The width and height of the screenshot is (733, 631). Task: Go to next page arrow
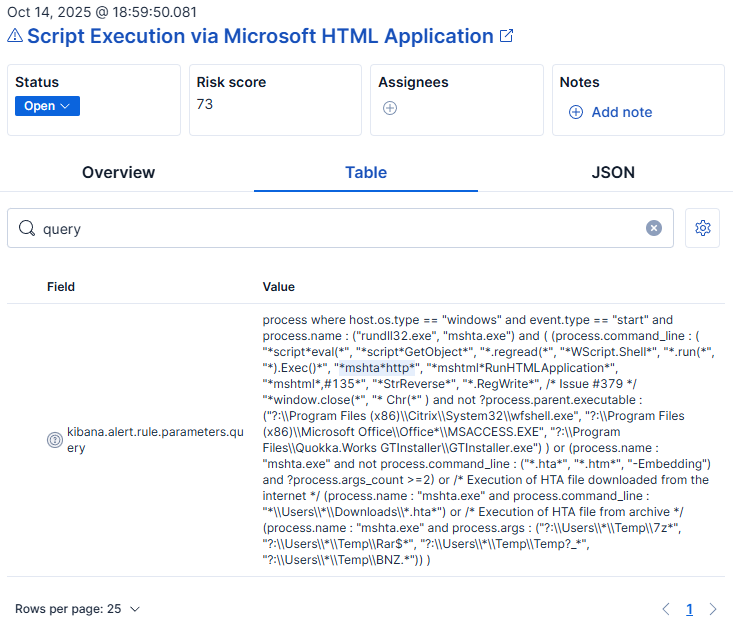713,609
